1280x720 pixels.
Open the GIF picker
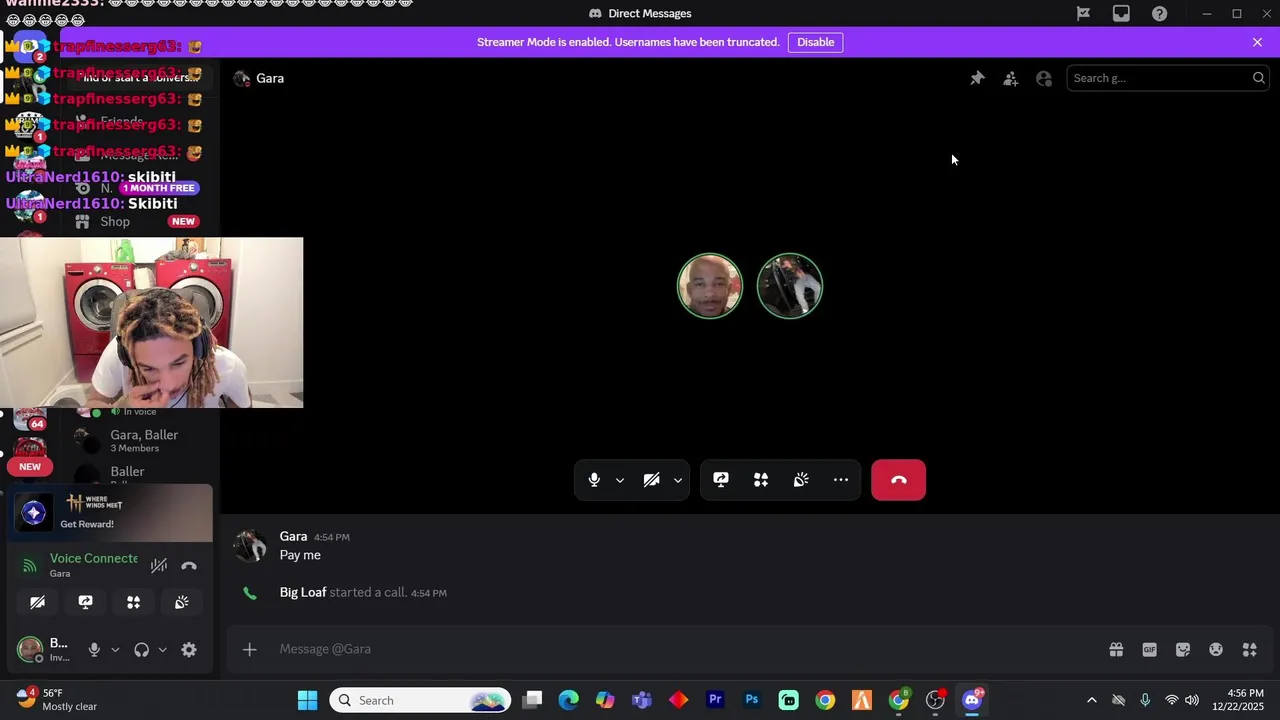(1149, 649)
